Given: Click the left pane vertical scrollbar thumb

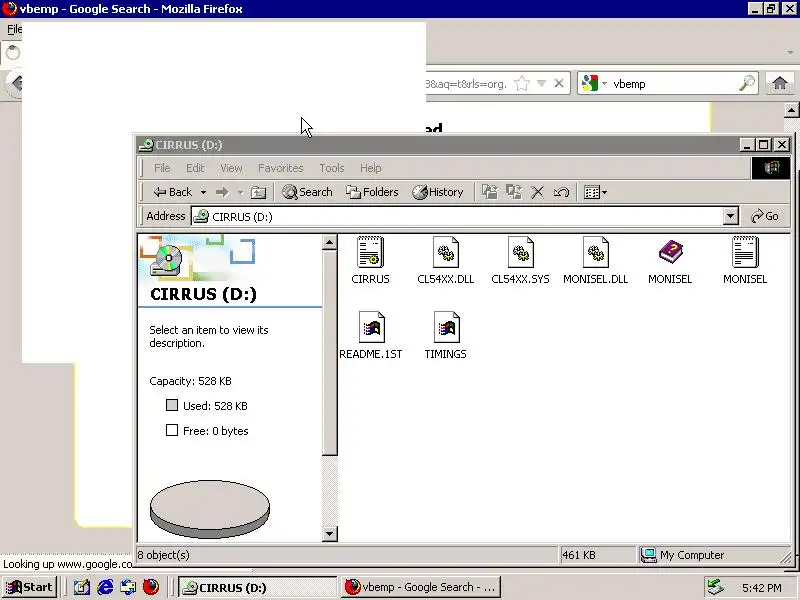Looking at the screenshot, I should (330, 353).
